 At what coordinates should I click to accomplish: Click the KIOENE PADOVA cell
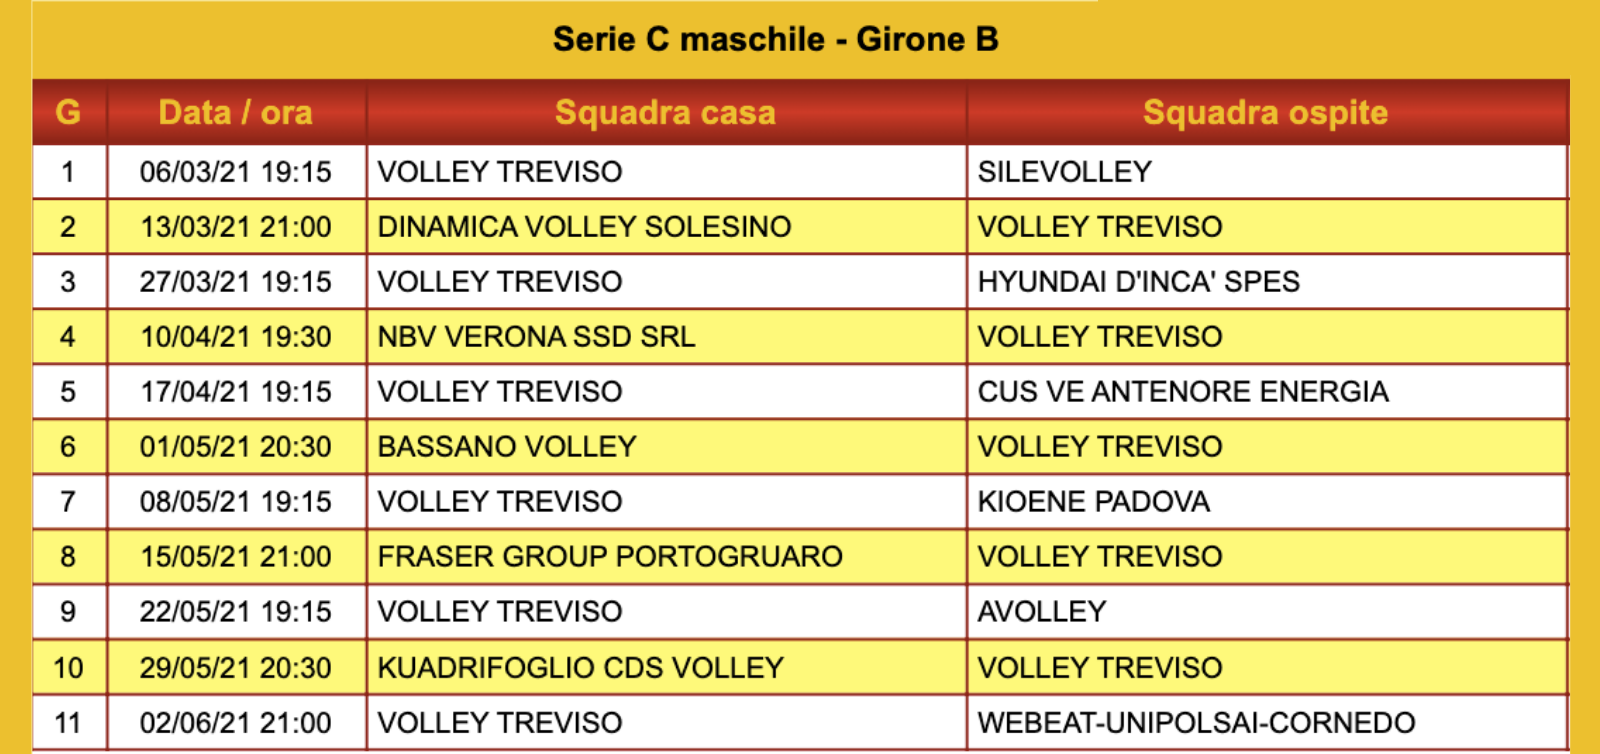point(1094,502)
